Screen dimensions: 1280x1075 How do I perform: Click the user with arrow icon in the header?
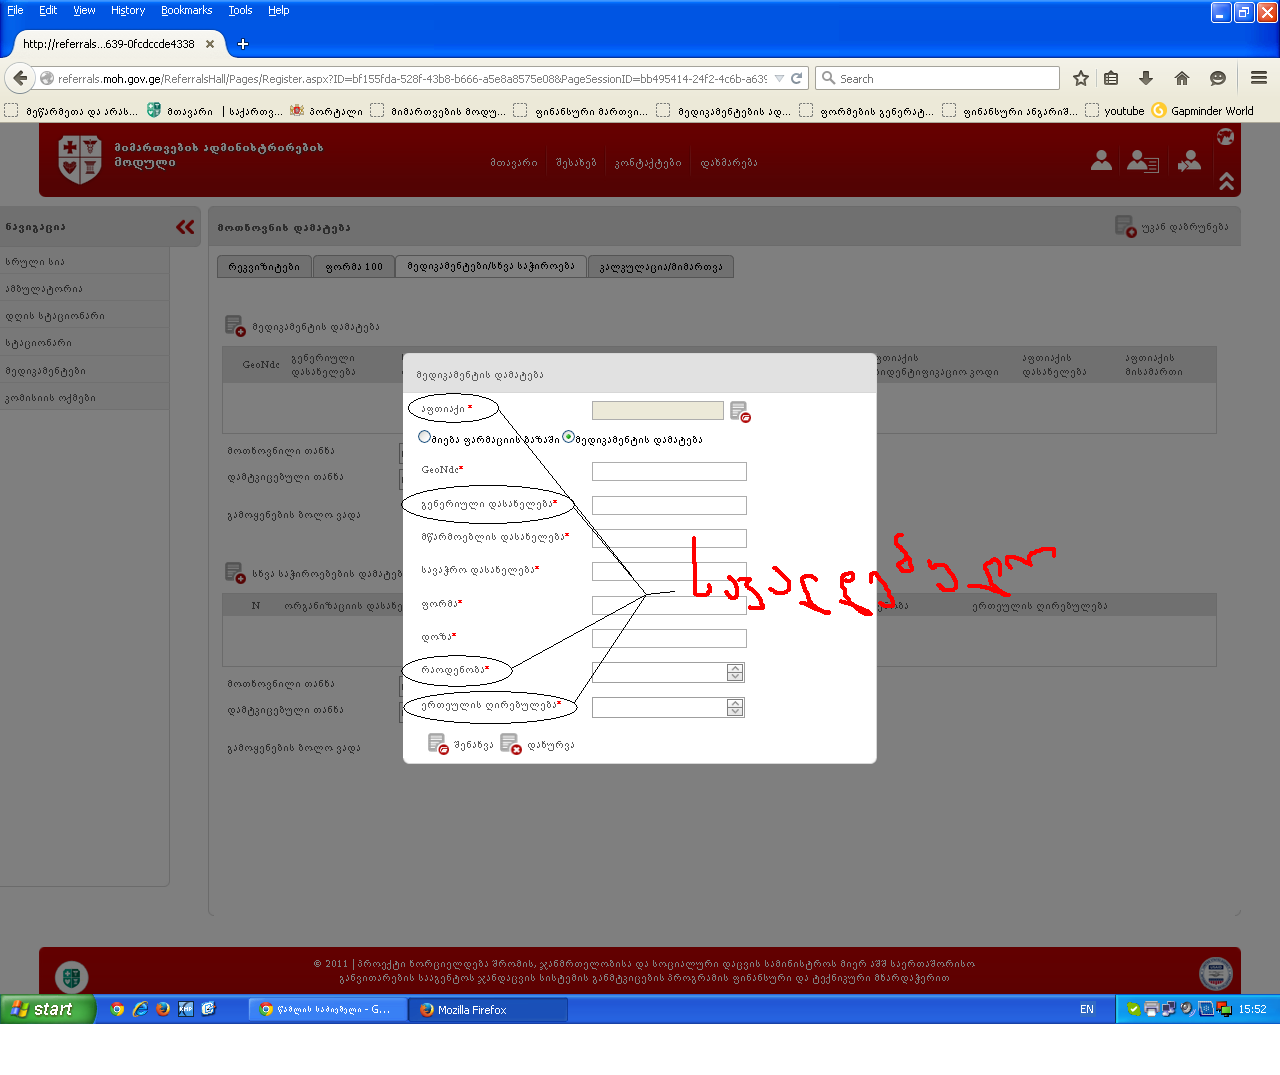pos(1189,161)
